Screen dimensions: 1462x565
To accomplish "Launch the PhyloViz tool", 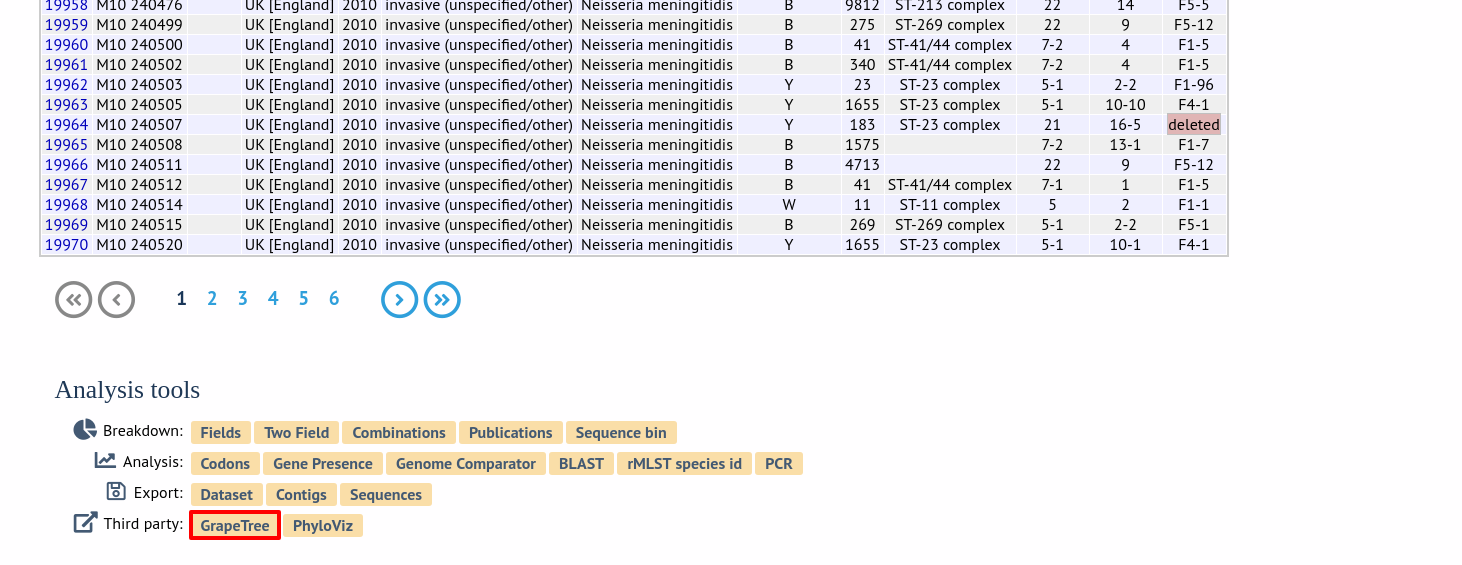I will tap(323, 525).
